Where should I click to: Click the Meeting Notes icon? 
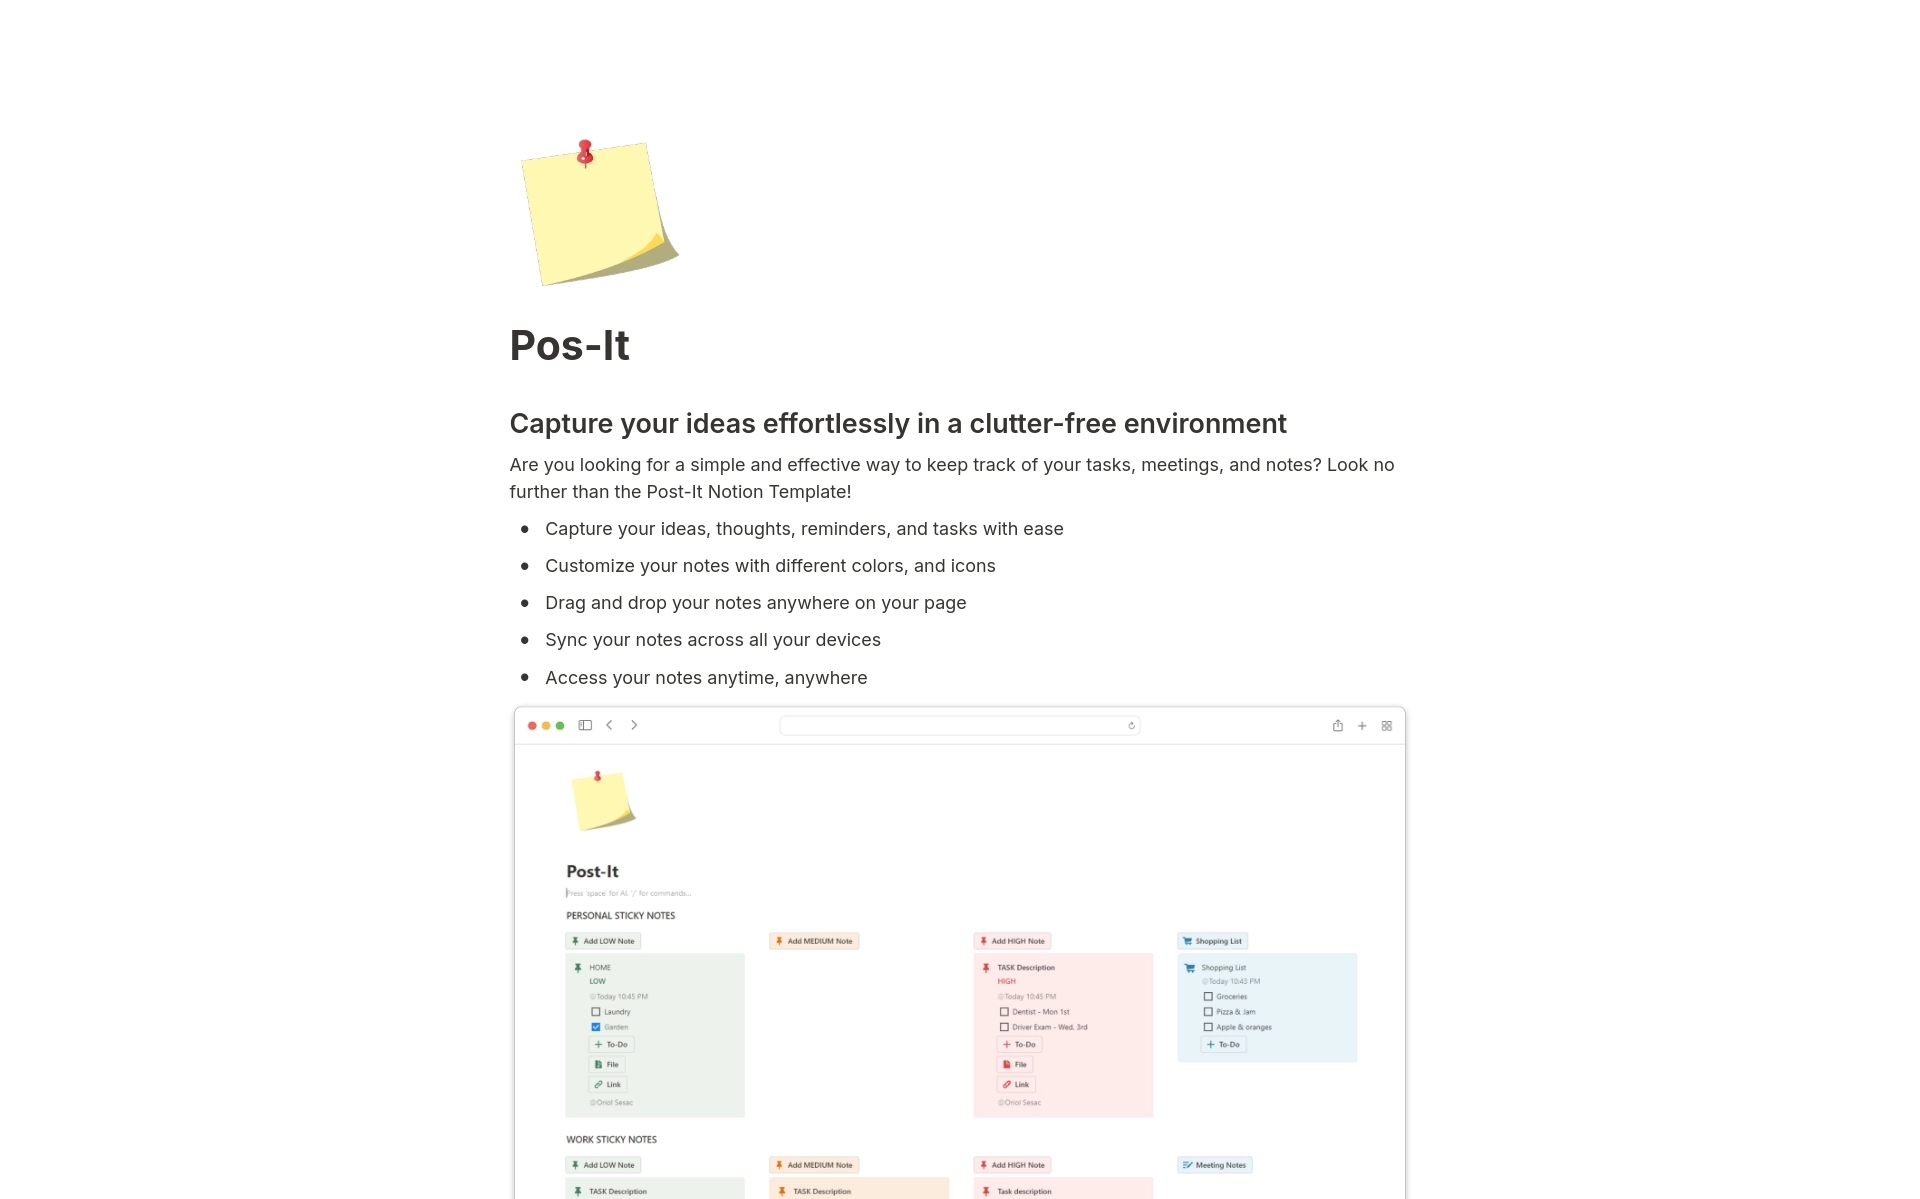(x=1185, y=1167)
